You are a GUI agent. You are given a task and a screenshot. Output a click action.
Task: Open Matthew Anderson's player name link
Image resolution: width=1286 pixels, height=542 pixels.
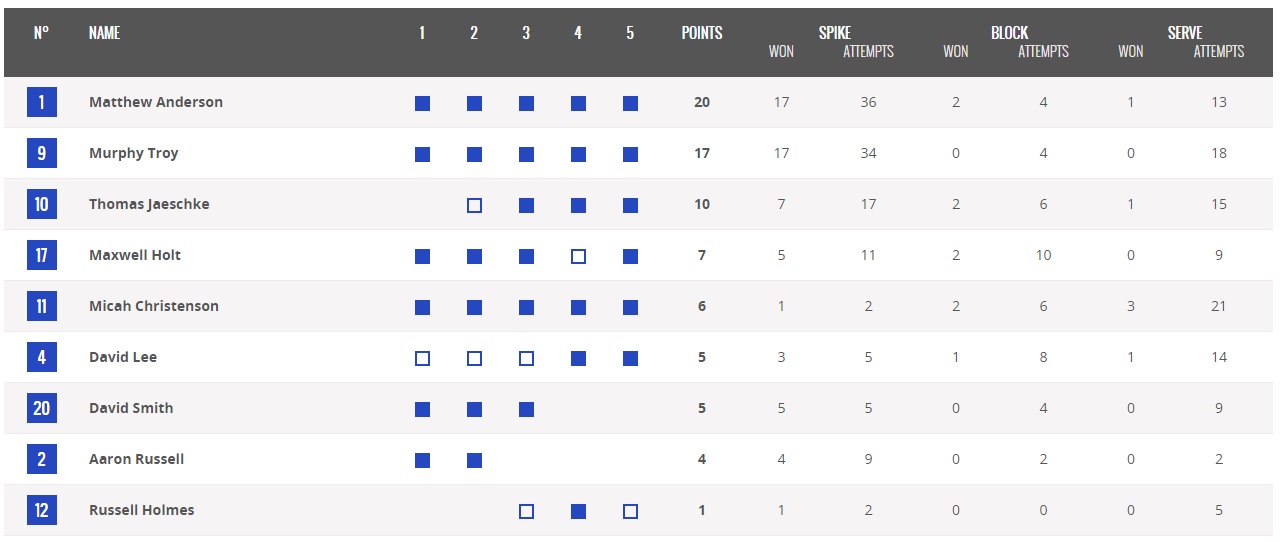156,102
